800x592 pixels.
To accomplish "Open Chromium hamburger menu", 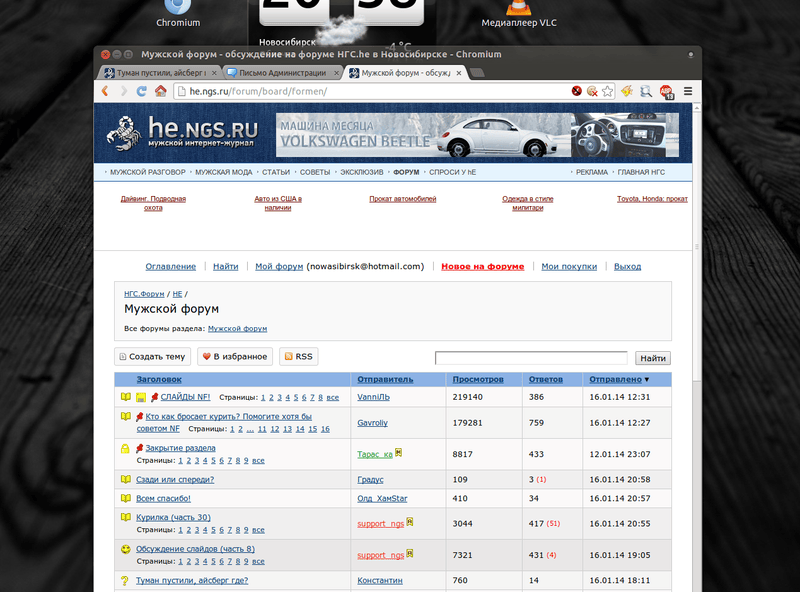I will (688, 91).
